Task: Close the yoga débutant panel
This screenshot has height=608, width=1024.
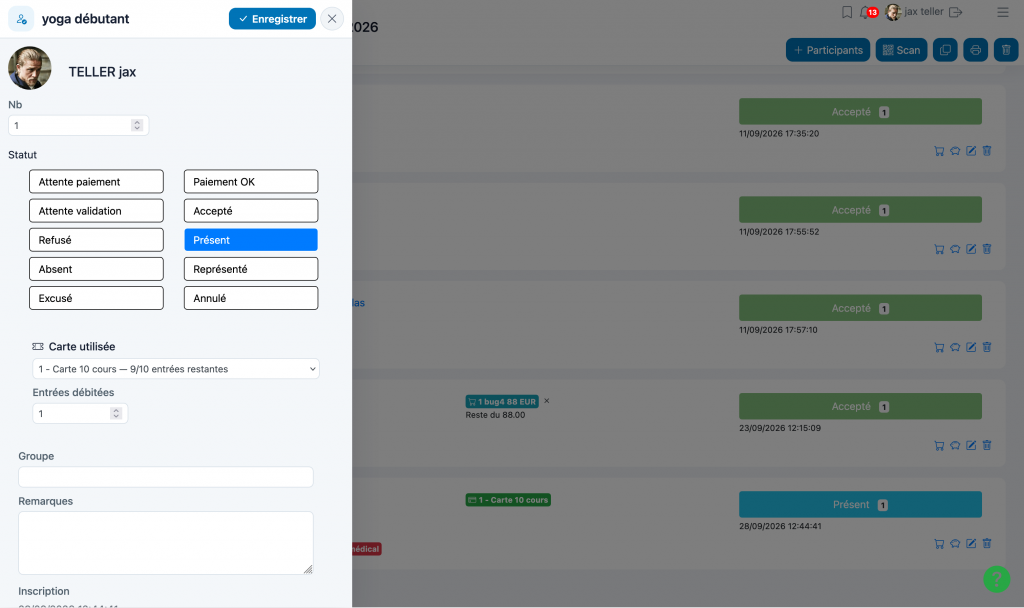Action: point(332,19)
